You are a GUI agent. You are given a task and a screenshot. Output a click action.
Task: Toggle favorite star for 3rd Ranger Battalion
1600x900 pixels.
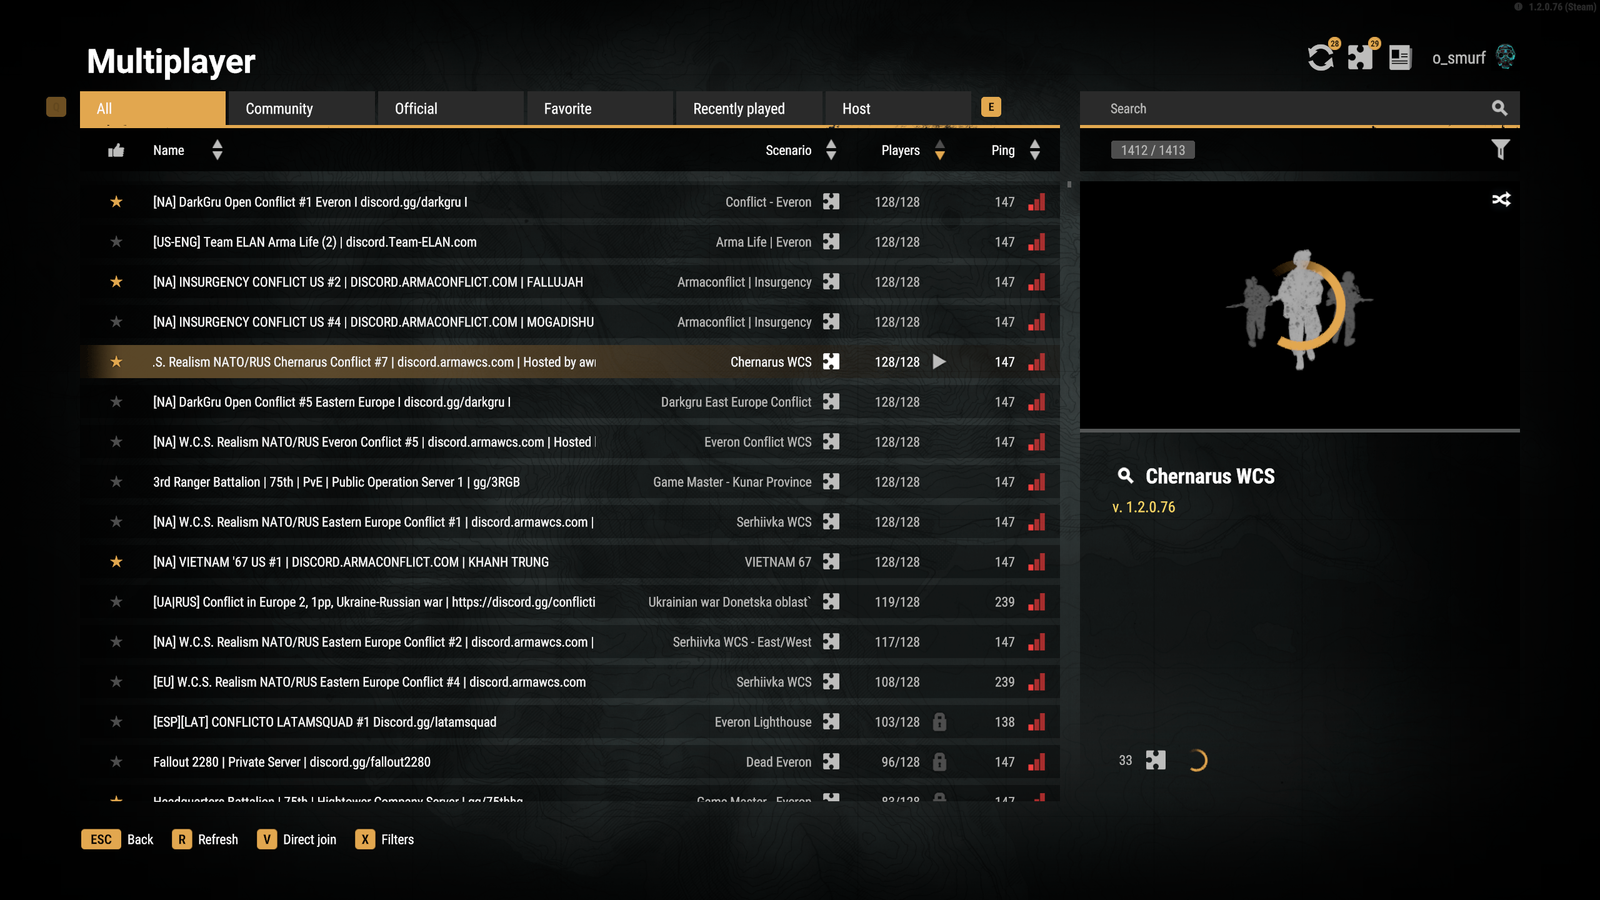116,482
